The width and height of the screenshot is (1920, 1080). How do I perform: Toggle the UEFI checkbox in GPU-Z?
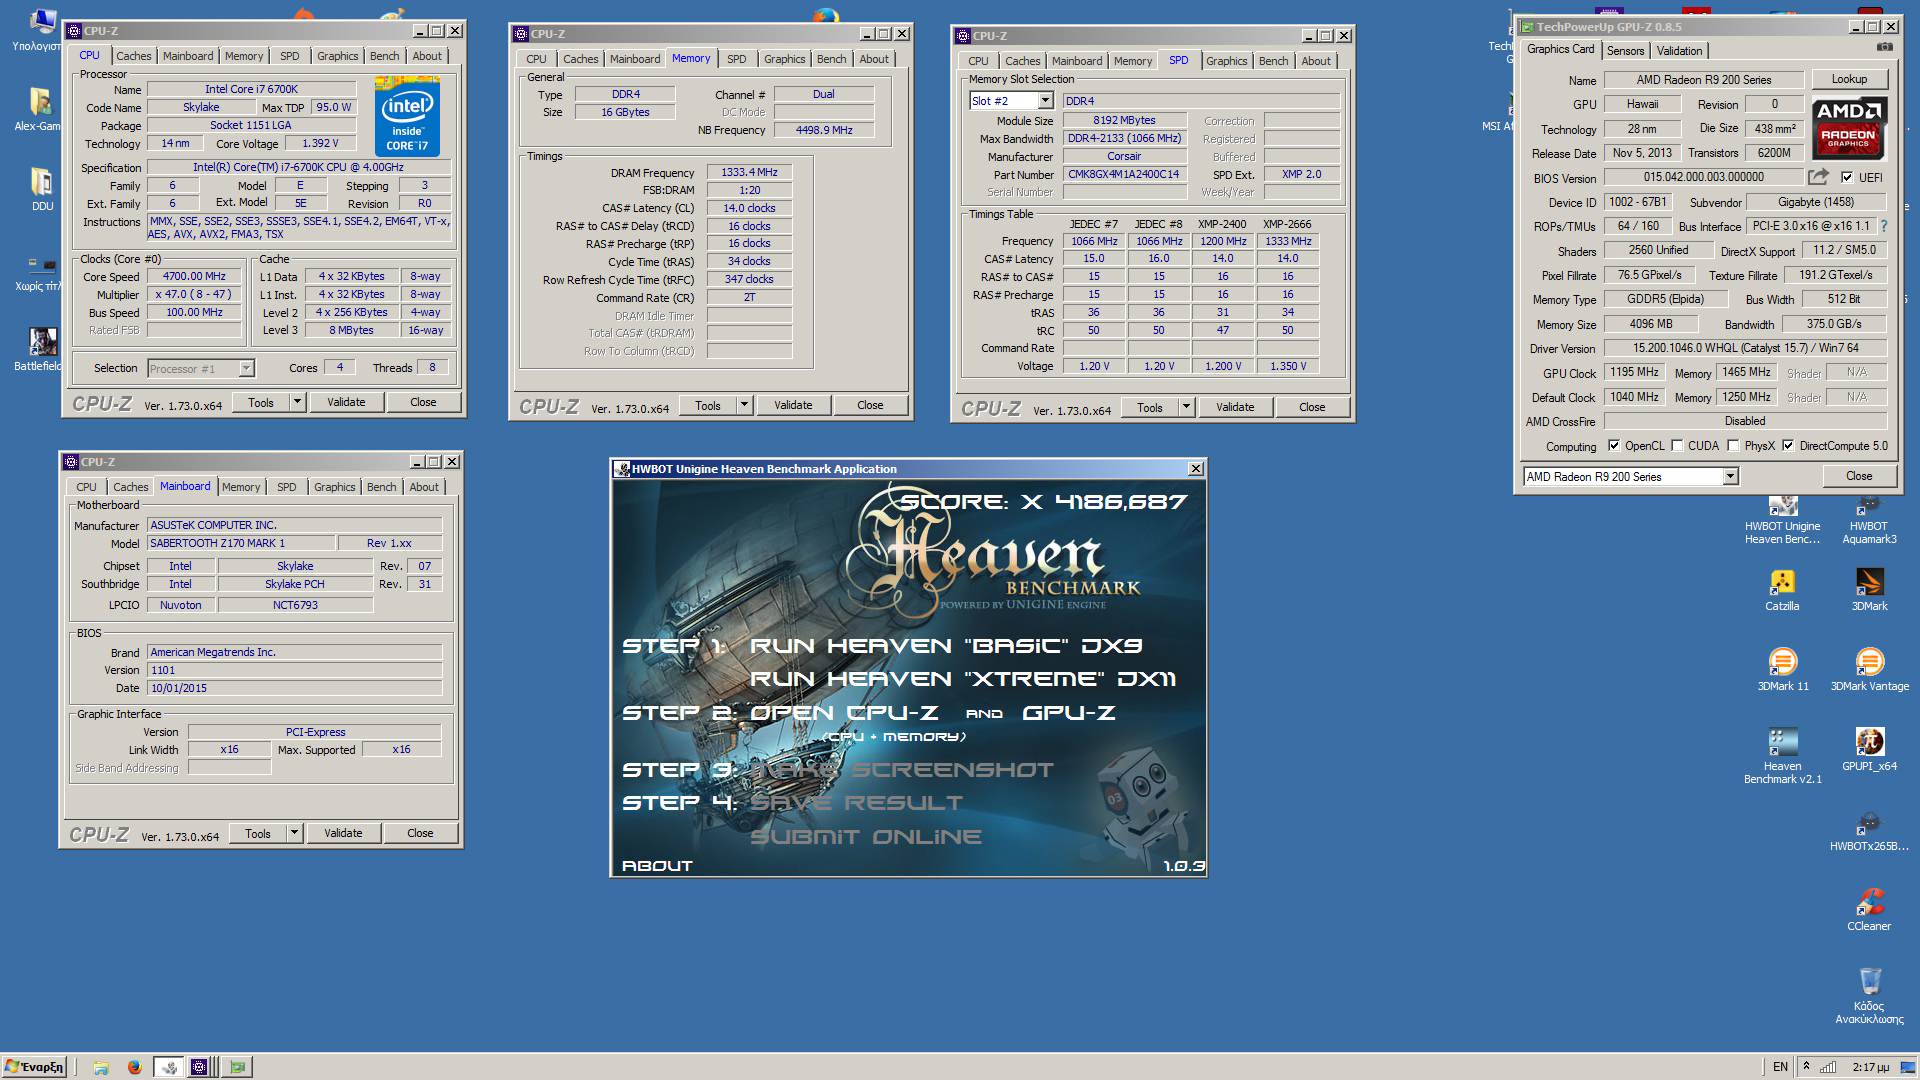[1846, 177]
